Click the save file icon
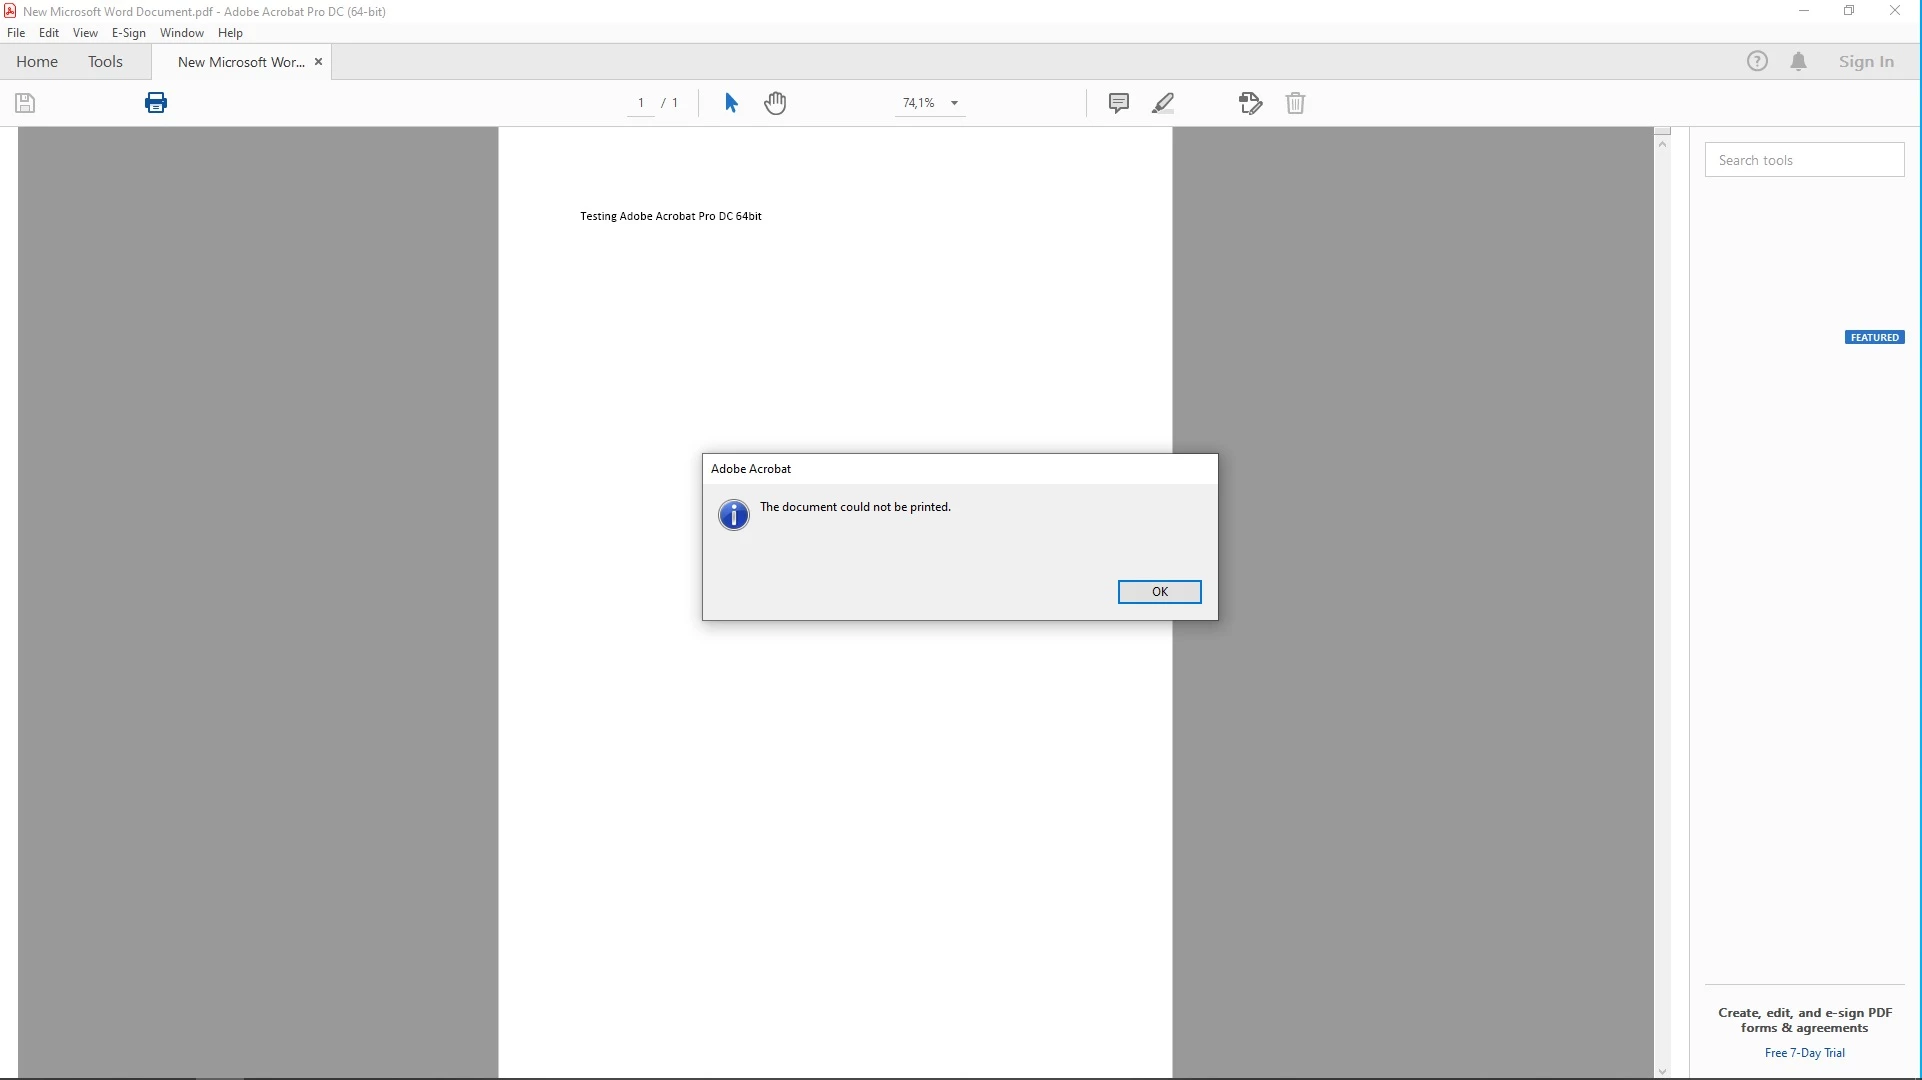 point(25,103)
